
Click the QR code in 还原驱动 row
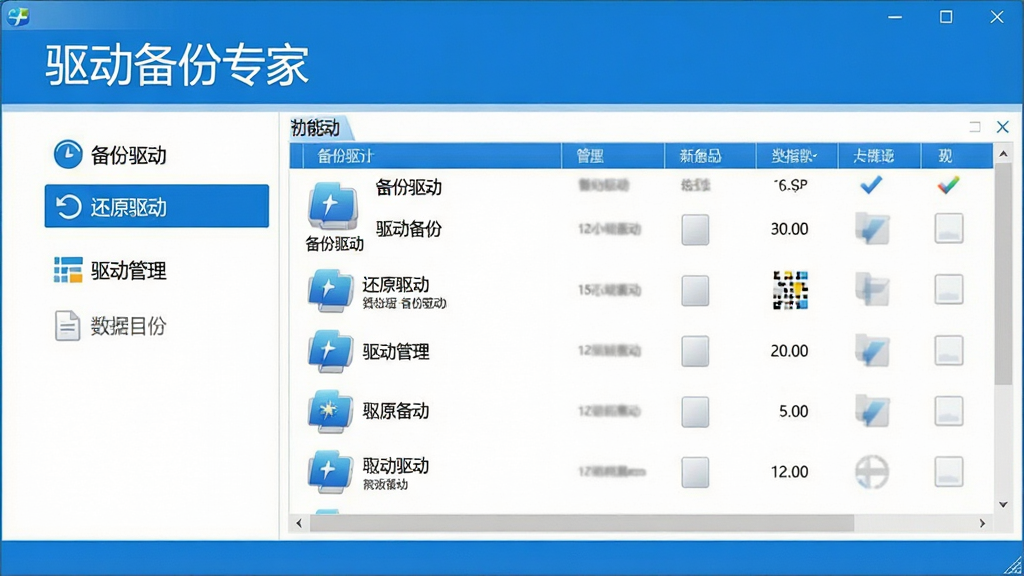pos(790,290)
